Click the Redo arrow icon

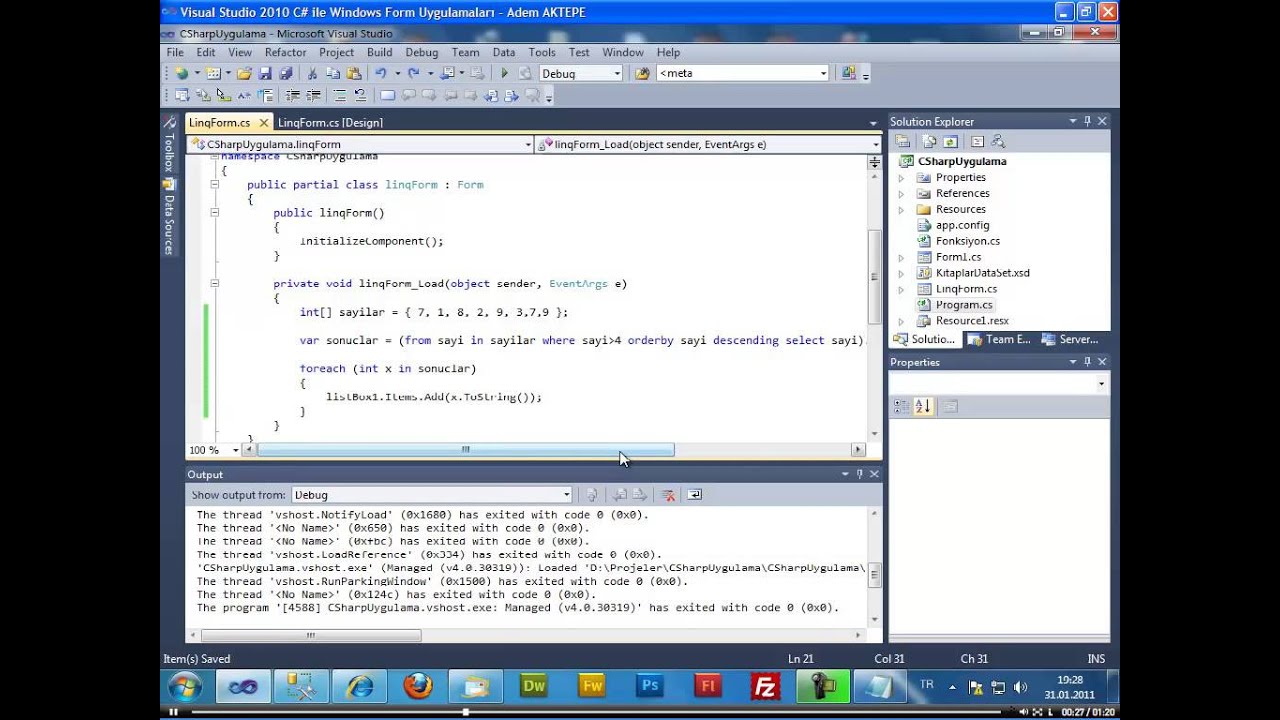pos(413,73)
